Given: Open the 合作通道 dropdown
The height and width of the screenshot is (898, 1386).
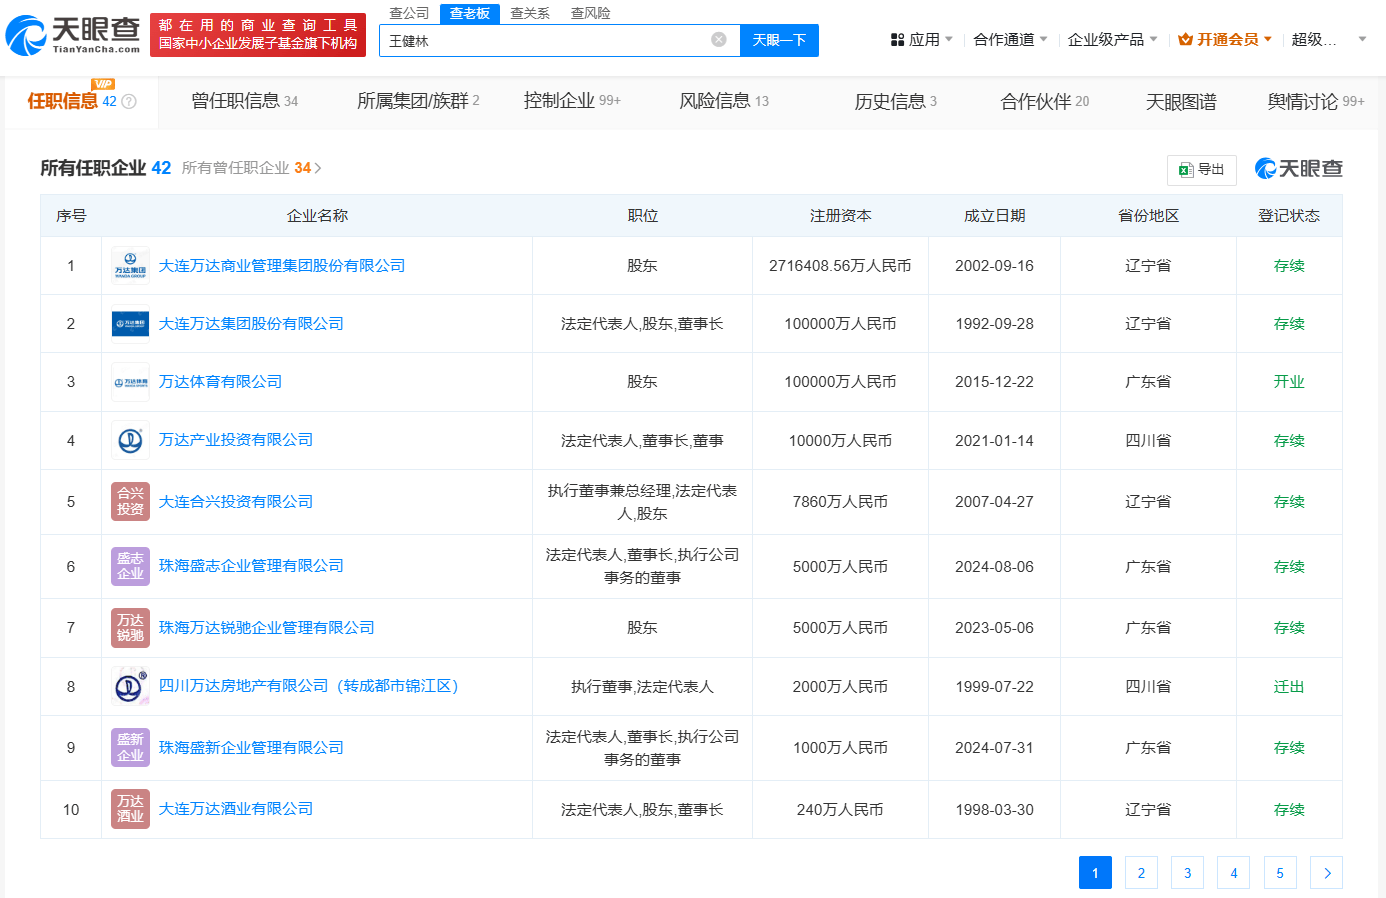Looking at the screenshot, I should [1010, 40].
